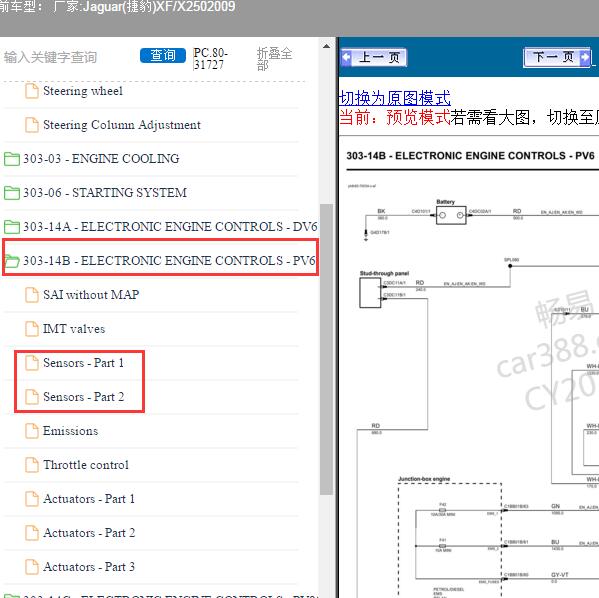Viewport: 599px width, 598px height.
Task: Open SAI without MAP document icon
Action: pos(32,295)
